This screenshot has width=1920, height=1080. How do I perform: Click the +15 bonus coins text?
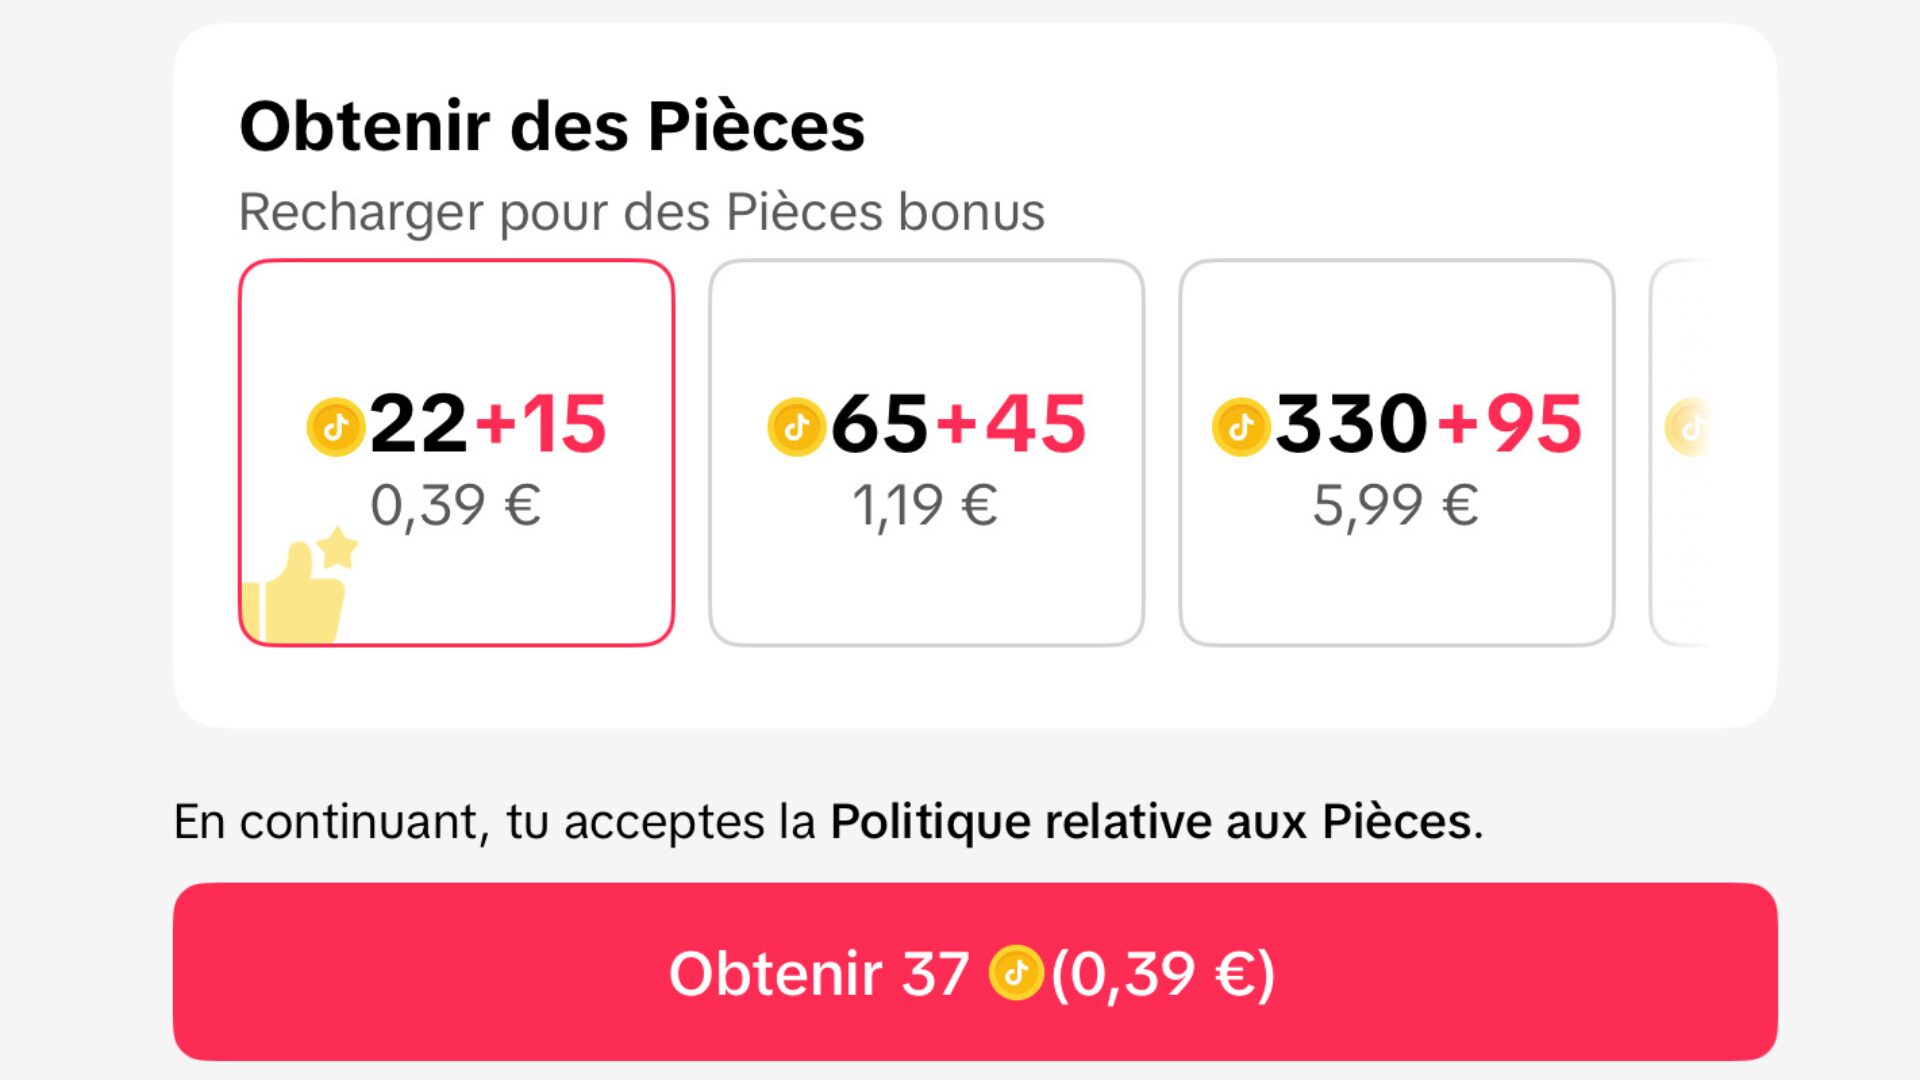coord(541,424)
